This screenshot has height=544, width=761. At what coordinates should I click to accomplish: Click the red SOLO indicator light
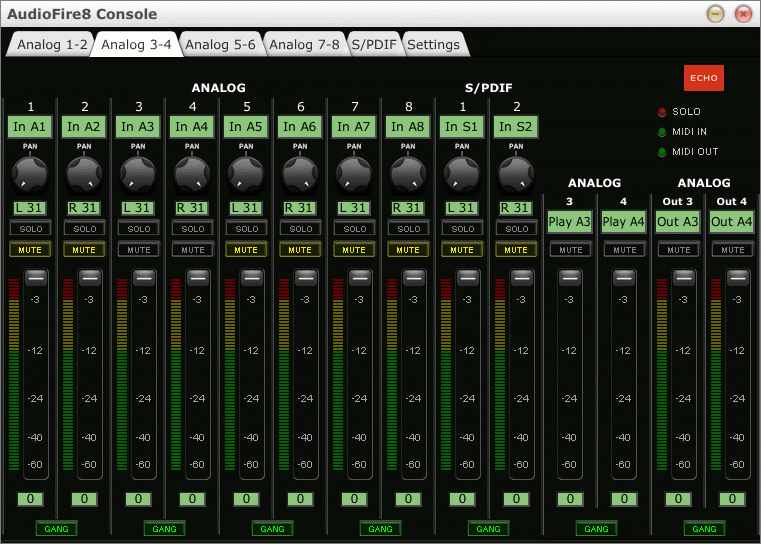pyautogui.click(x=662, y=112)
